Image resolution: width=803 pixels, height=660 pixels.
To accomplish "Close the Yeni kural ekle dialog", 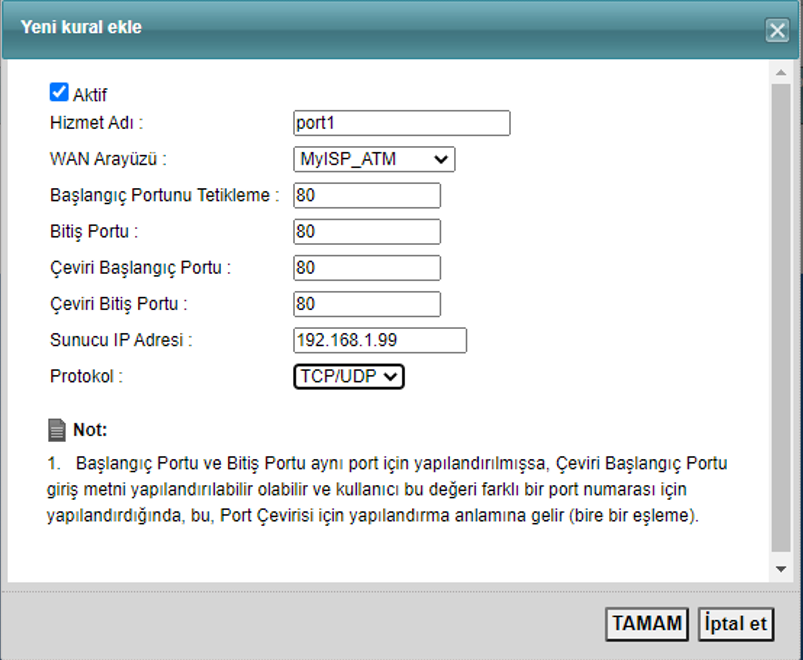I will point(777,30).
